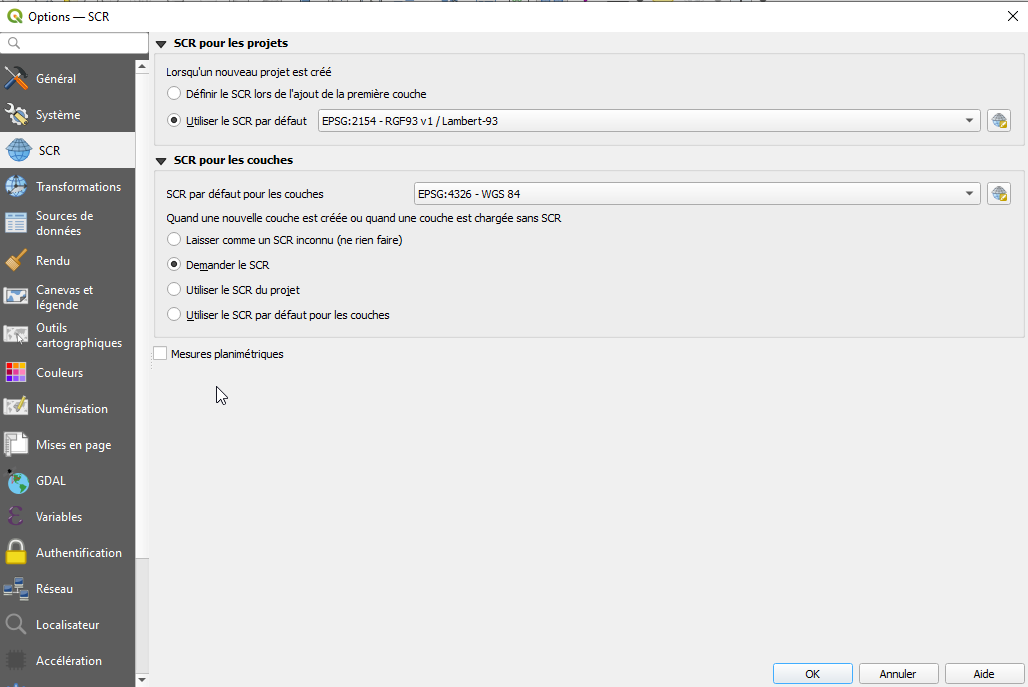Collapse the SCR pour les projets section

tap(160, 43)
